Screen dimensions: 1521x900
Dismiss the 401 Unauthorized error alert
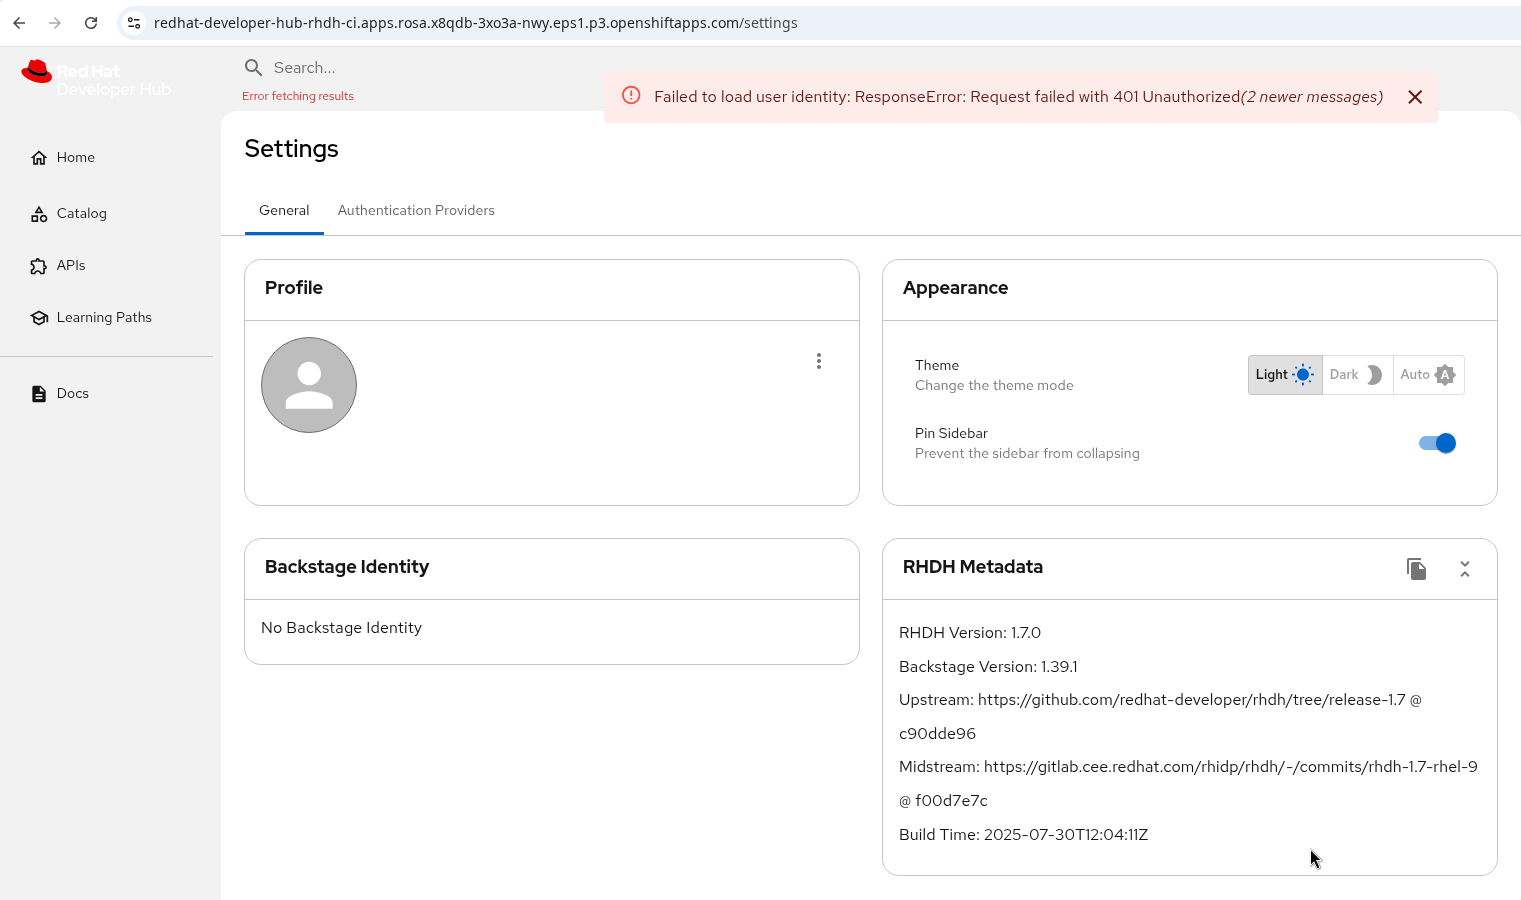[x=1415, y=97]
